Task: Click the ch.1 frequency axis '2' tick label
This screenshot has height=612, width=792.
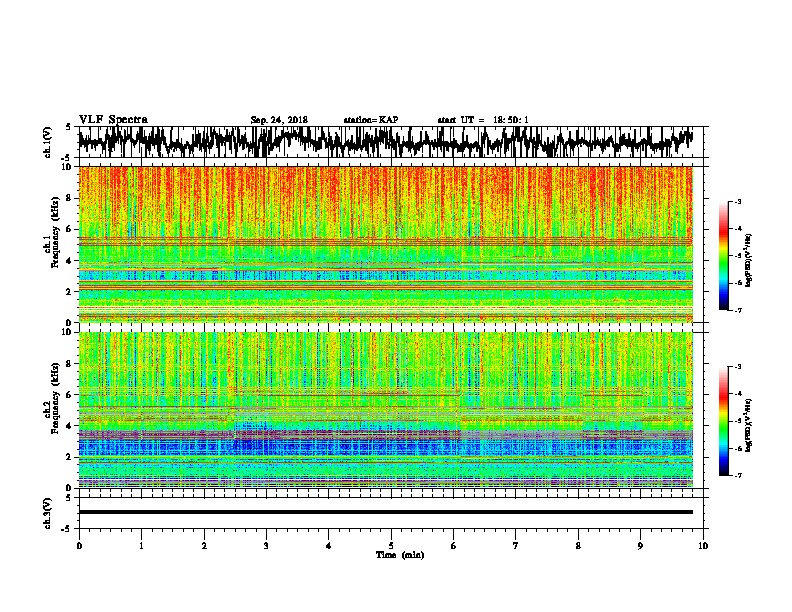Action: [69, 291]
